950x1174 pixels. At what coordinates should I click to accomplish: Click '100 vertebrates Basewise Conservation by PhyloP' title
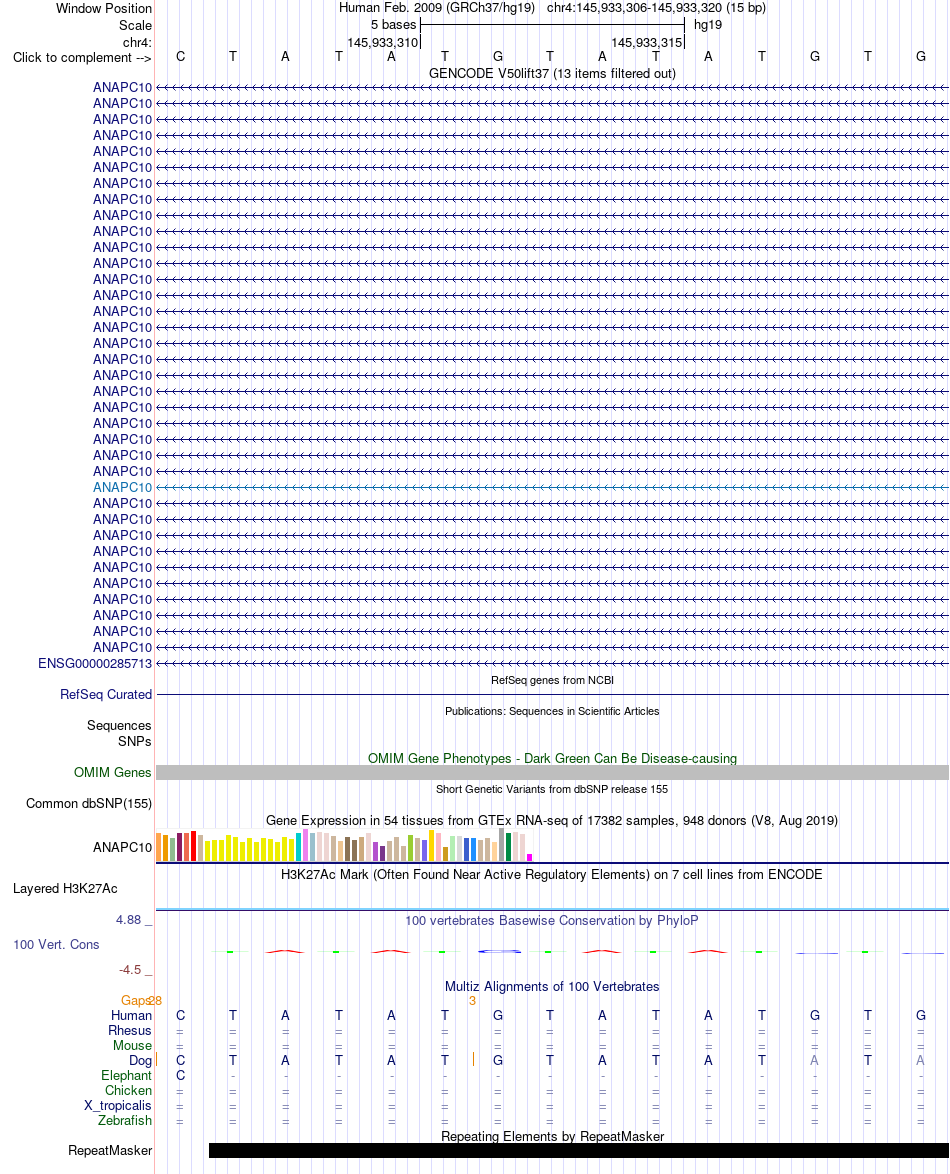pyautogui.click(x=552, y=920)
